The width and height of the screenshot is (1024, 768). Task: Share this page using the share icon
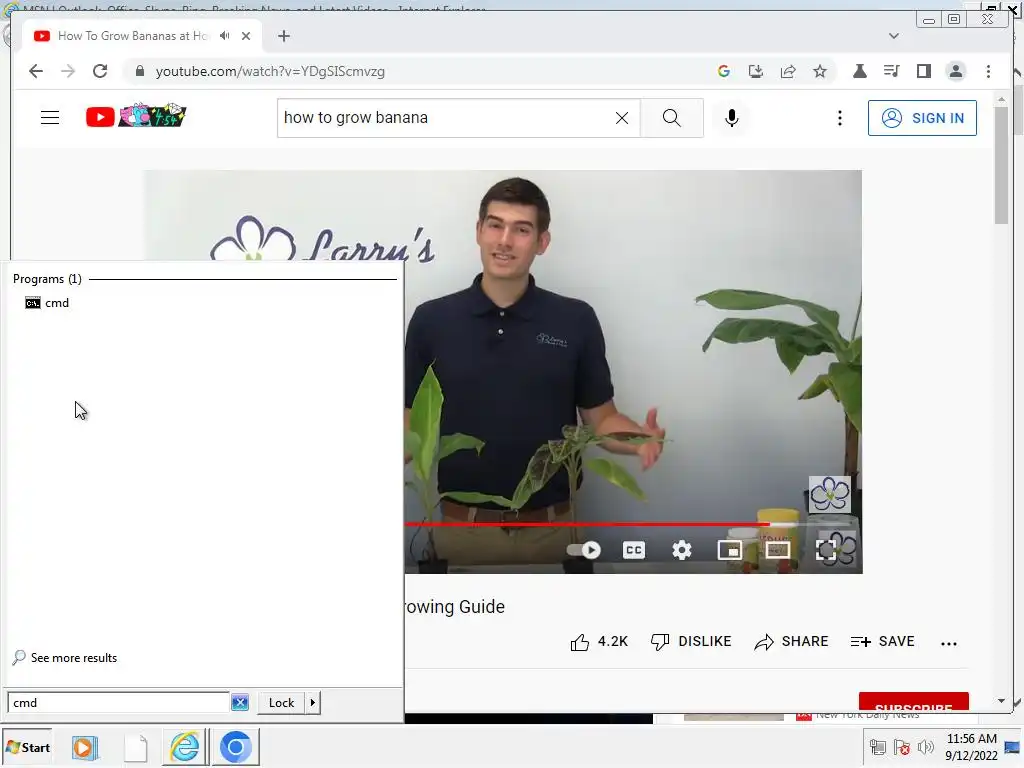788,71
